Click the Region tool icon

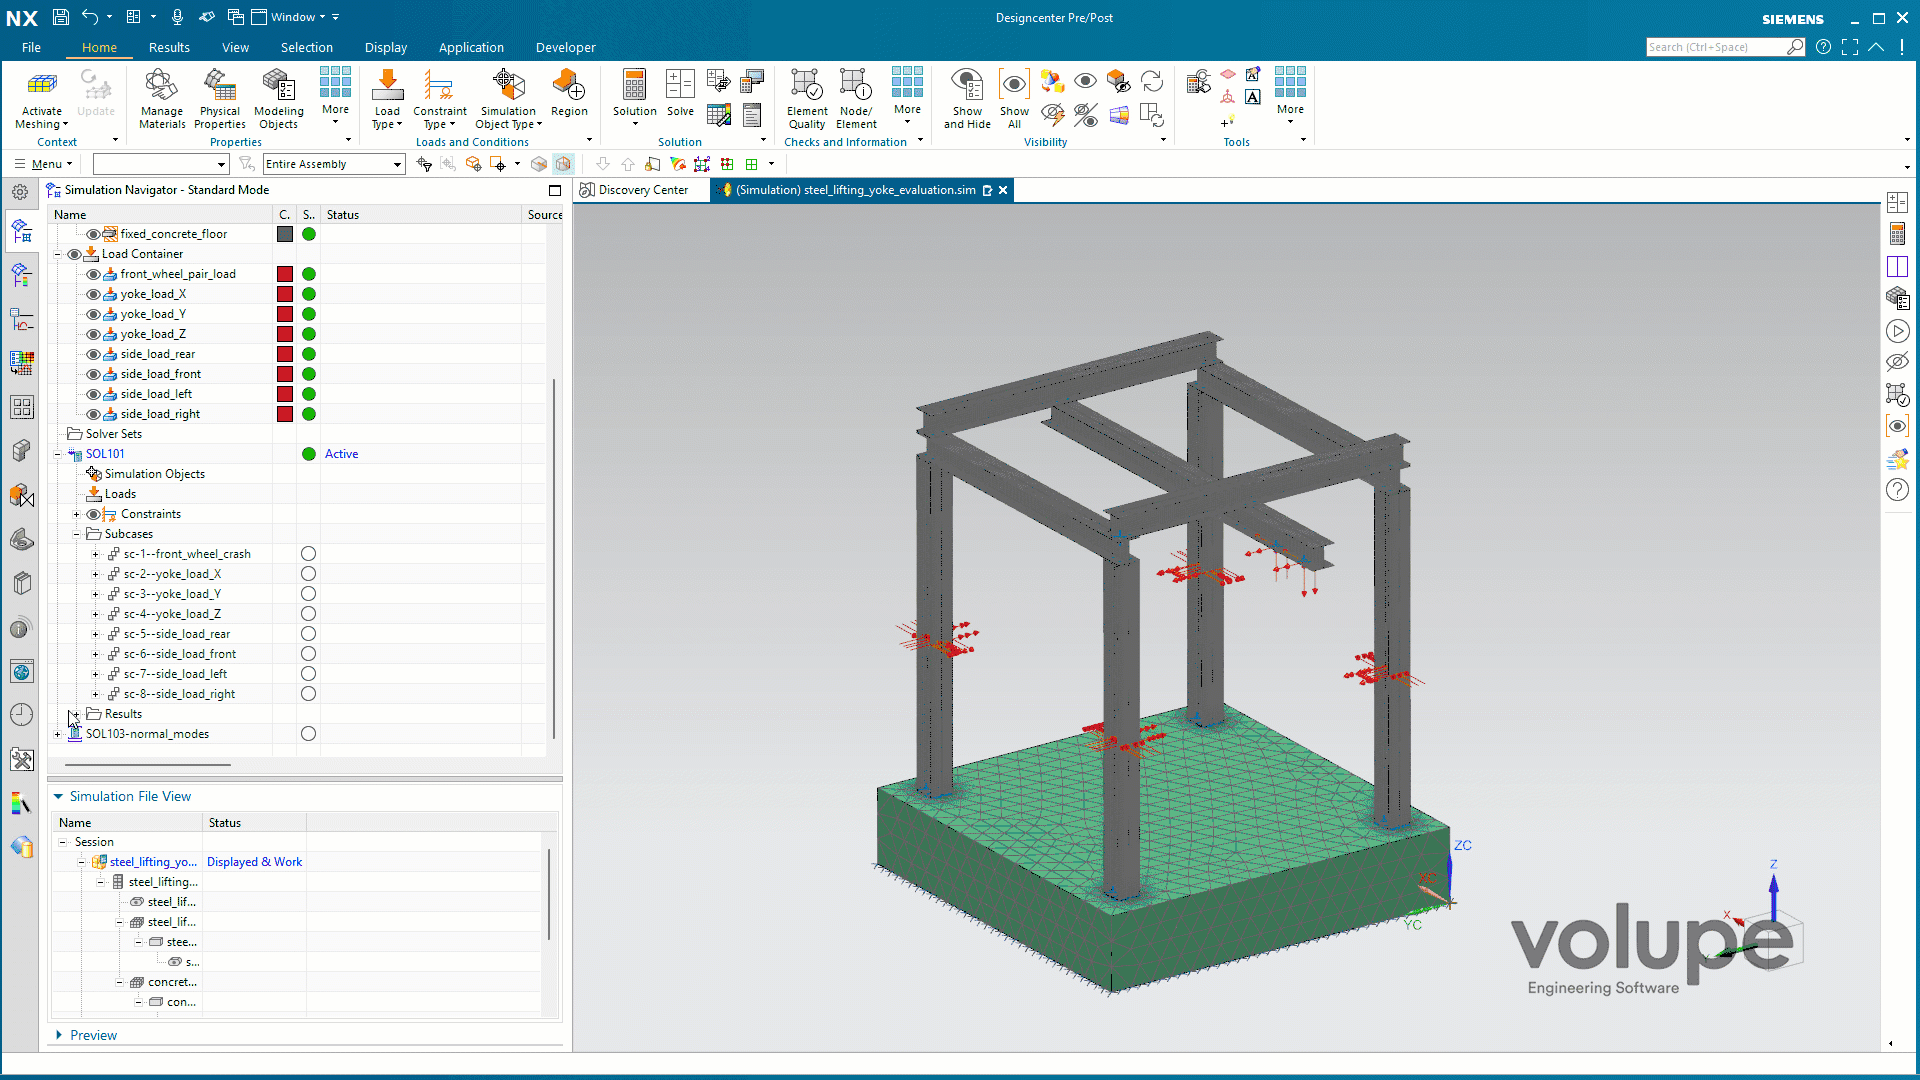(569, 85)
